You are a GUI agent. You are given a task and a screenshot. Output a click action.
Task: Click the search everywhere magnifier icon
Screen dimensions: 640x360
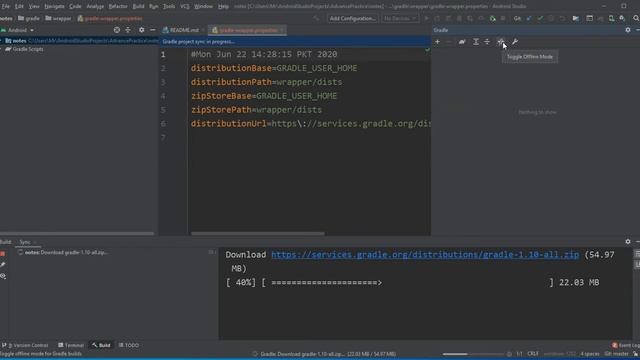pos(636,18)
